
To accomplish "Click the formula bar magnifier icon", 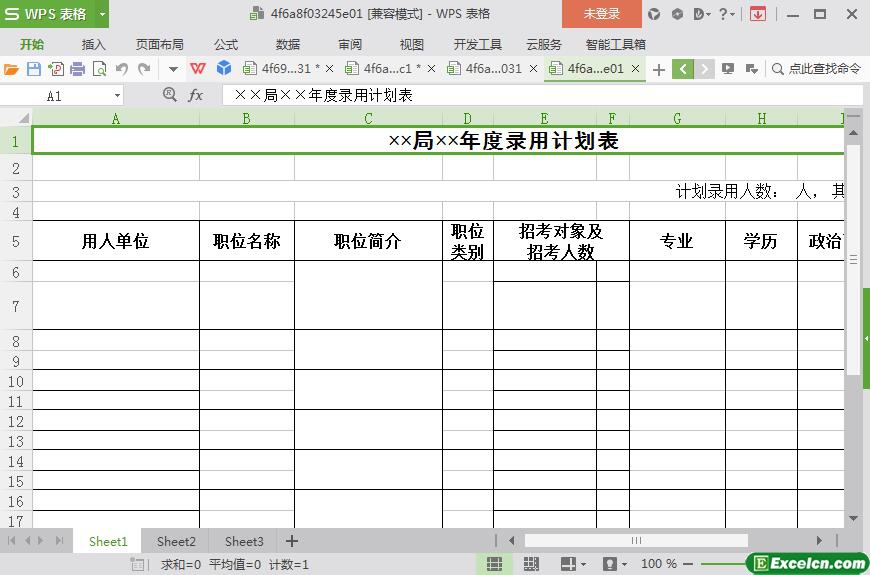I will coord(170,94).
